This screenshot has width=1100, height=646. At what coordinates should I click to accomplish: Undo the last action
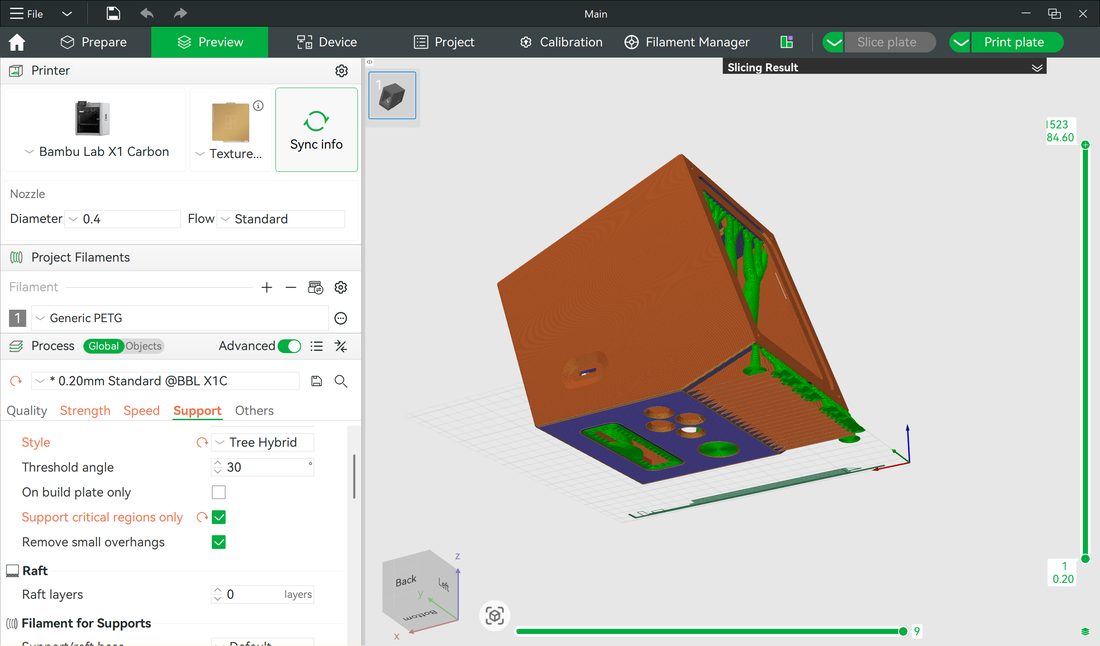(147, 13)
